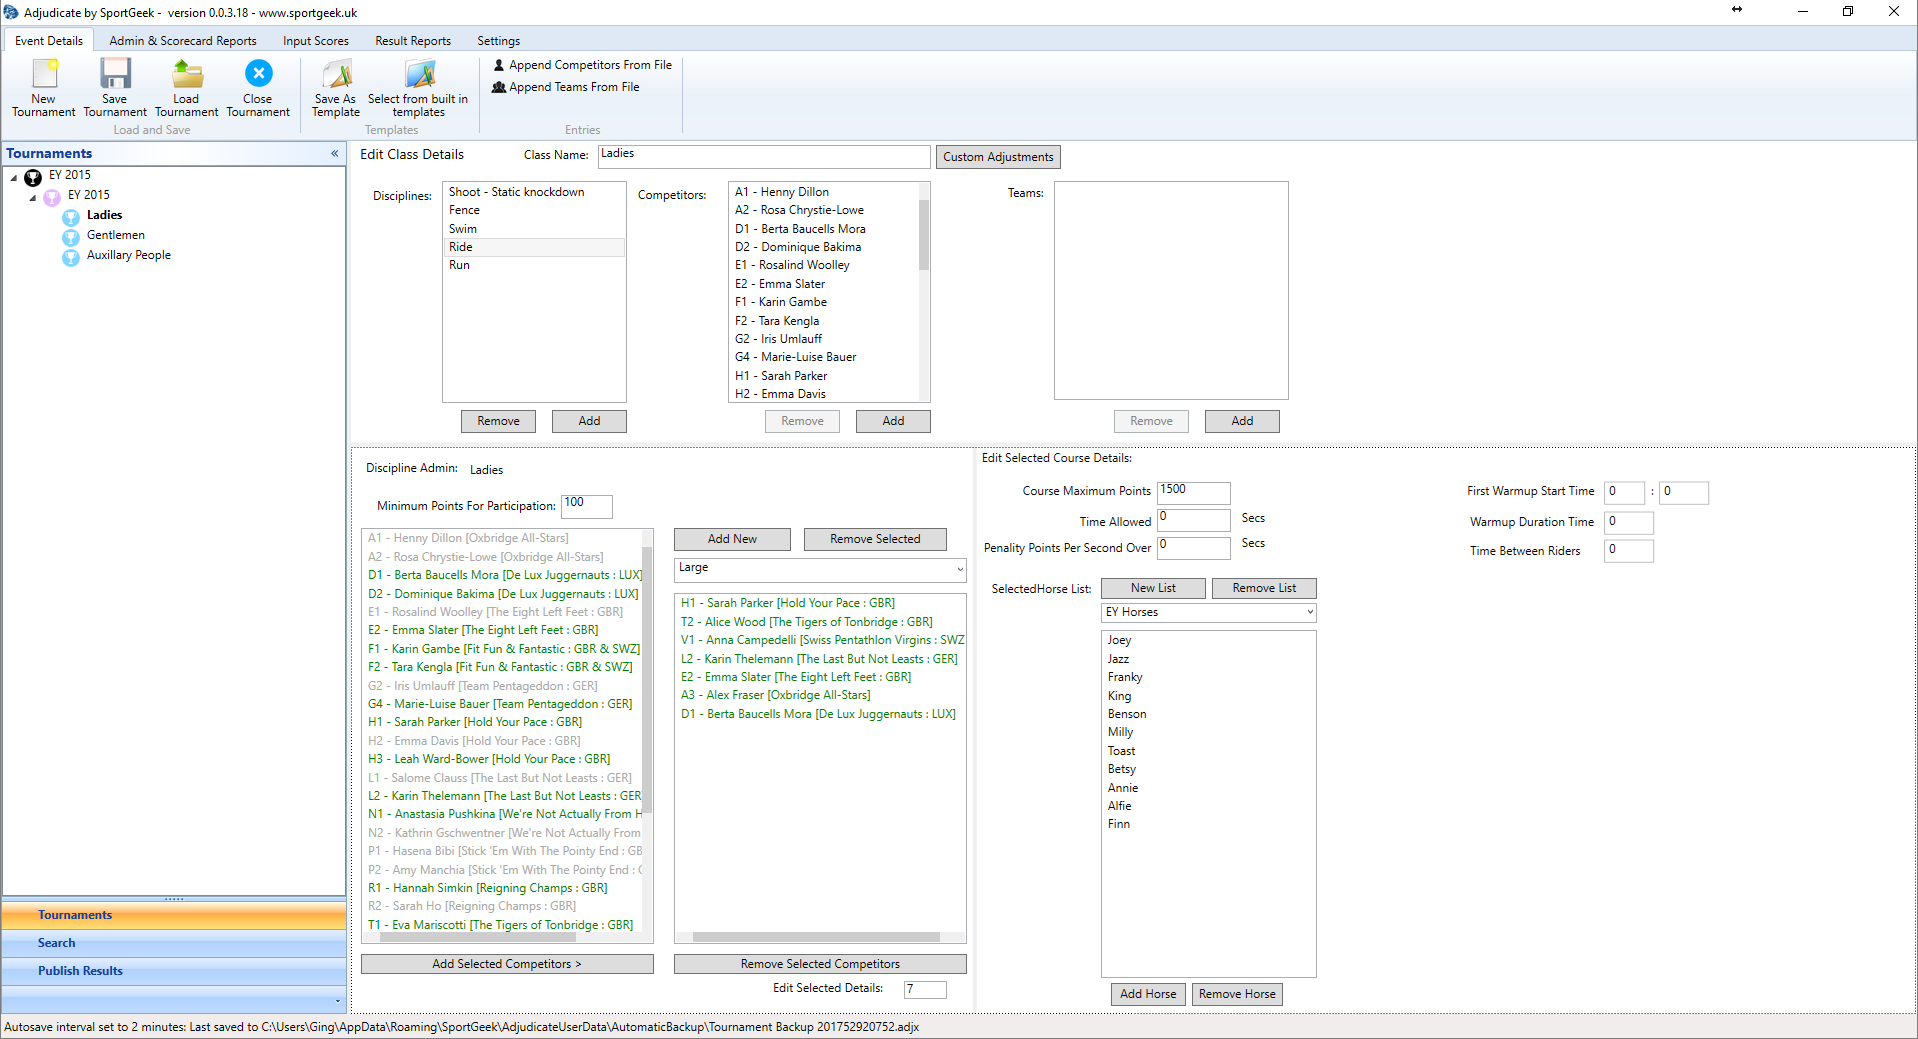Collapse the nested EY 2015 event node
This screenshot has width=1918, height=1039.
click(33, 197)
